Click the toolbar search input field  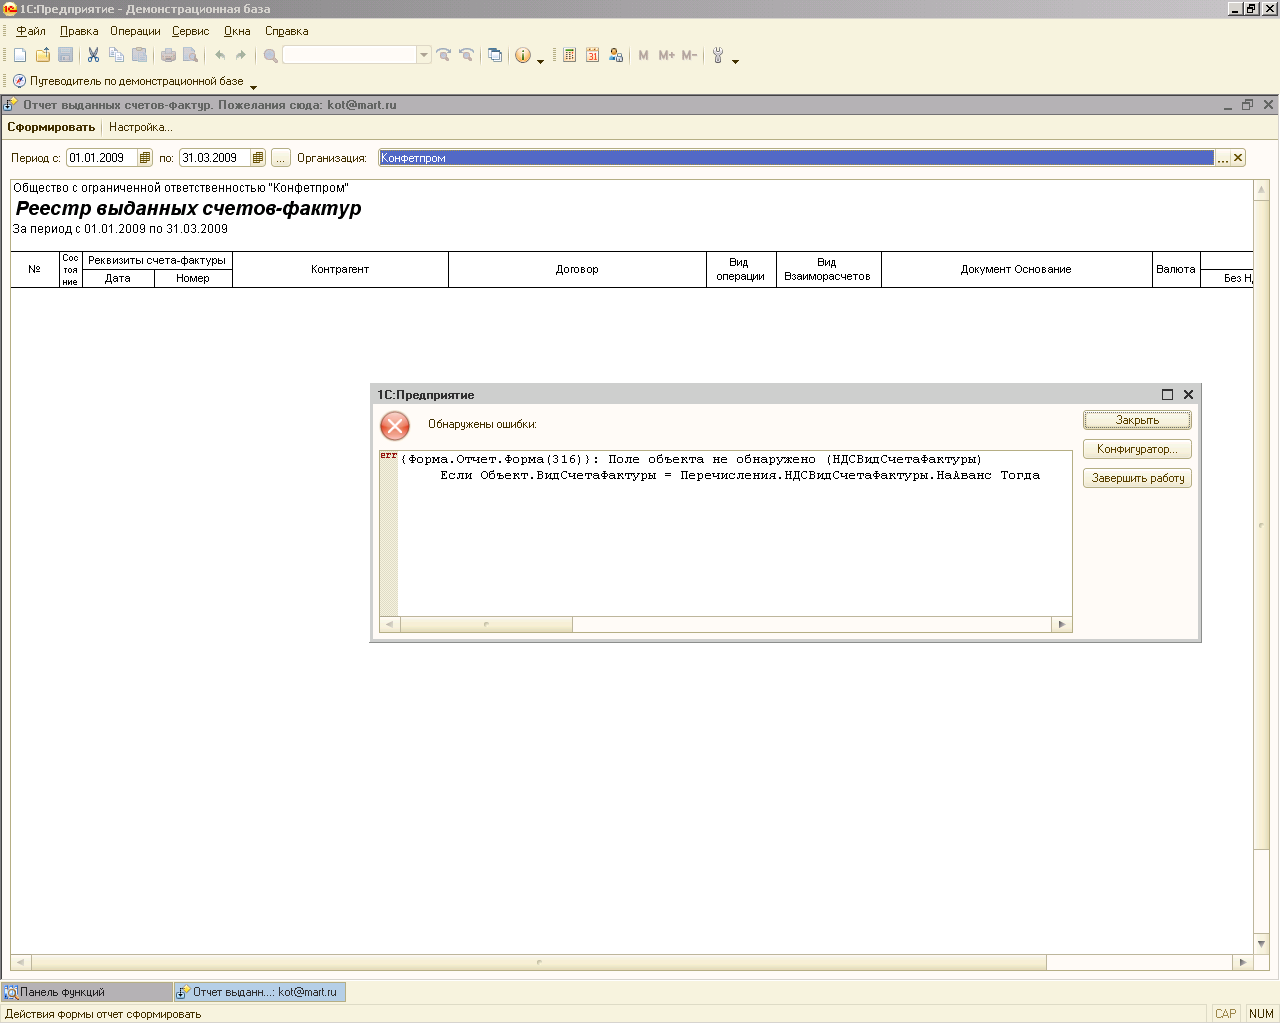point(349,55)
